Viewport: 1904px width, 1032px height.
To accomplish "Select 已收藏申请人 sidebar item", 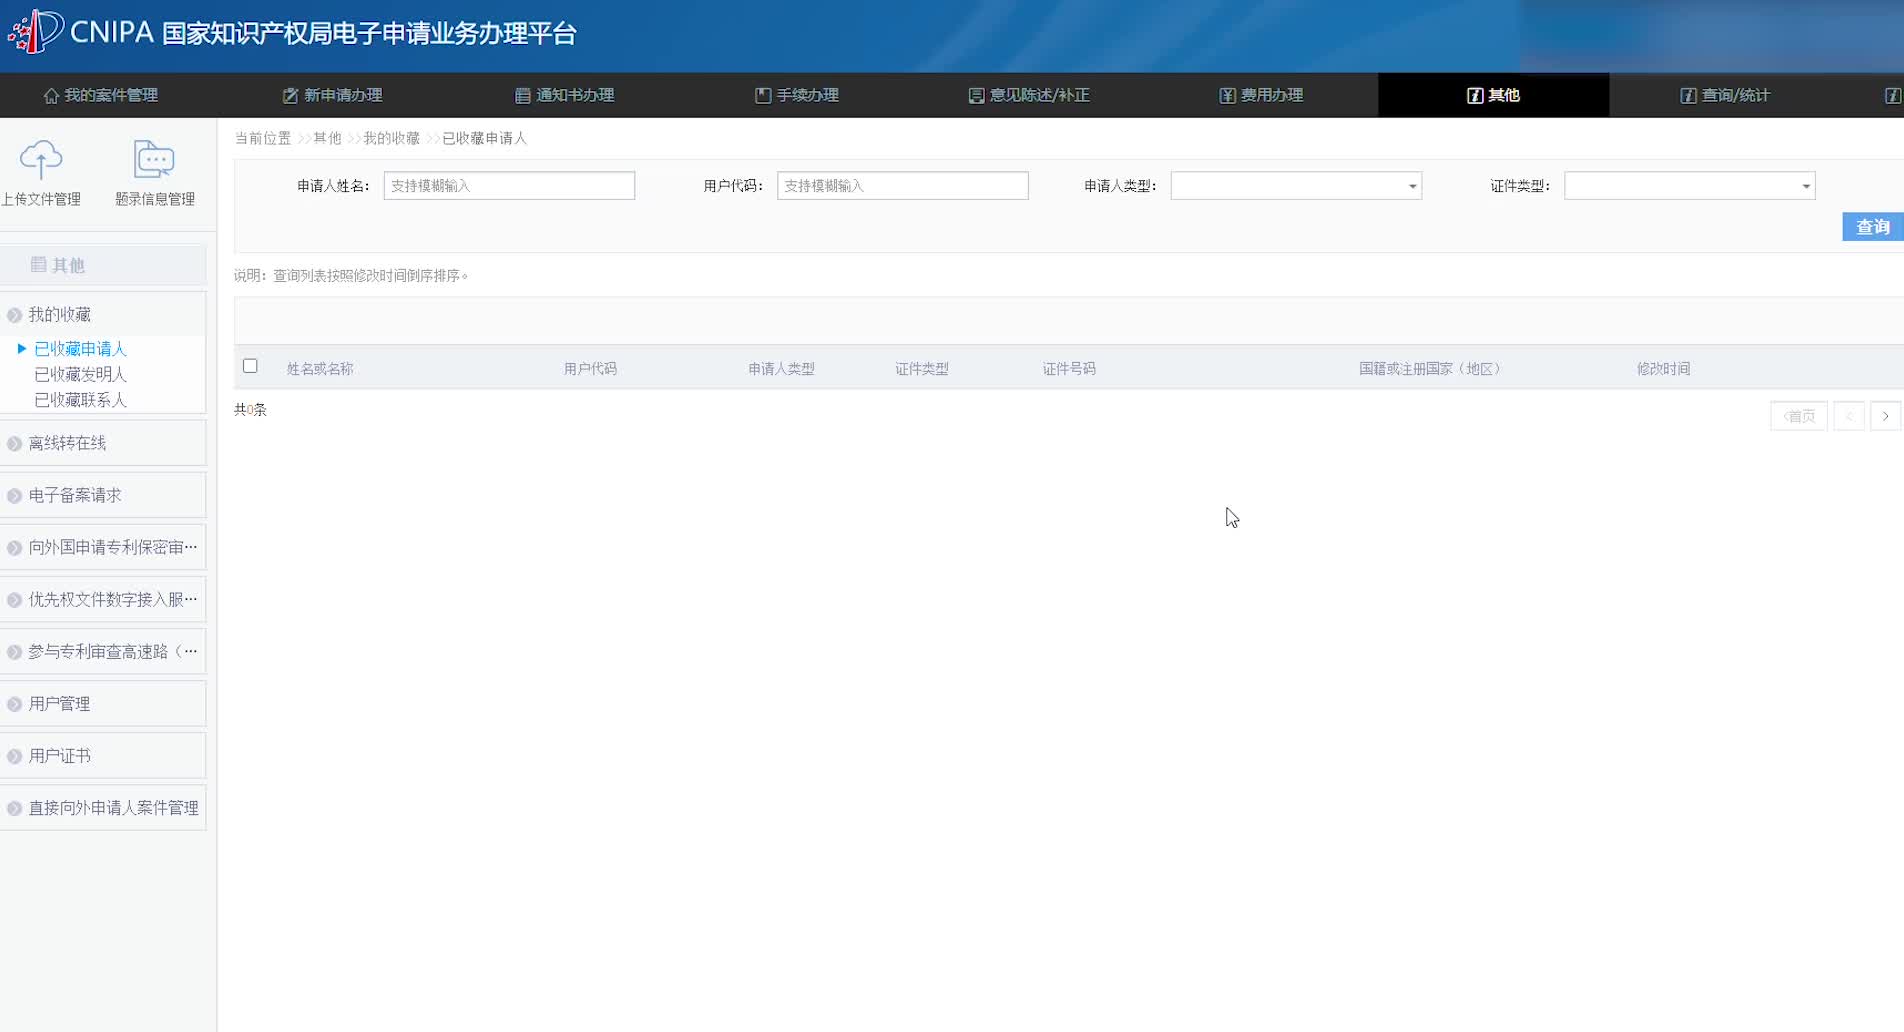I will 80,349.
